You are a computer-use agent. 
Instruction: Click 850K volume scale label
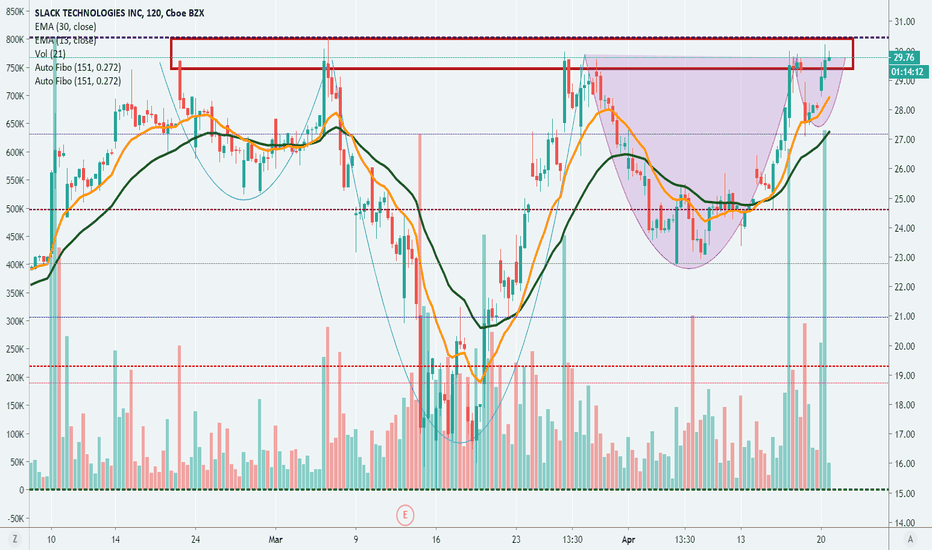pyautogui.click(x=15, y=11)
